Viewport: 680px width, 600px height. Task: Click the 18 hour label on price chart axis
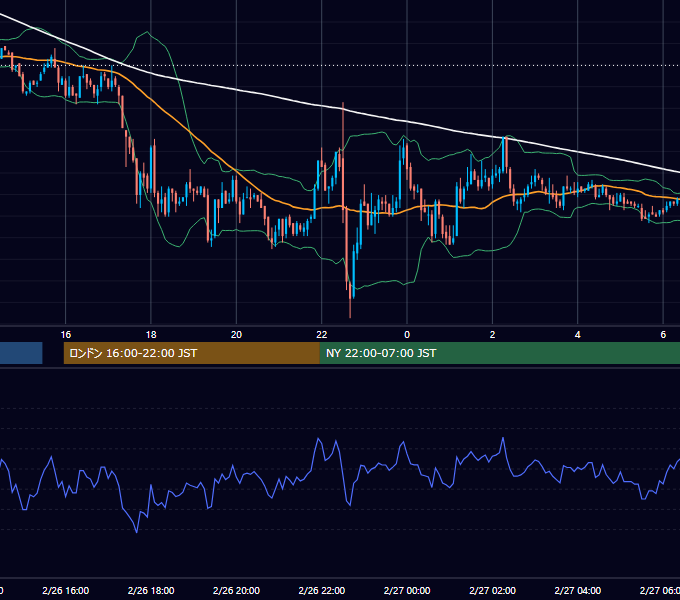click(151, 335)
